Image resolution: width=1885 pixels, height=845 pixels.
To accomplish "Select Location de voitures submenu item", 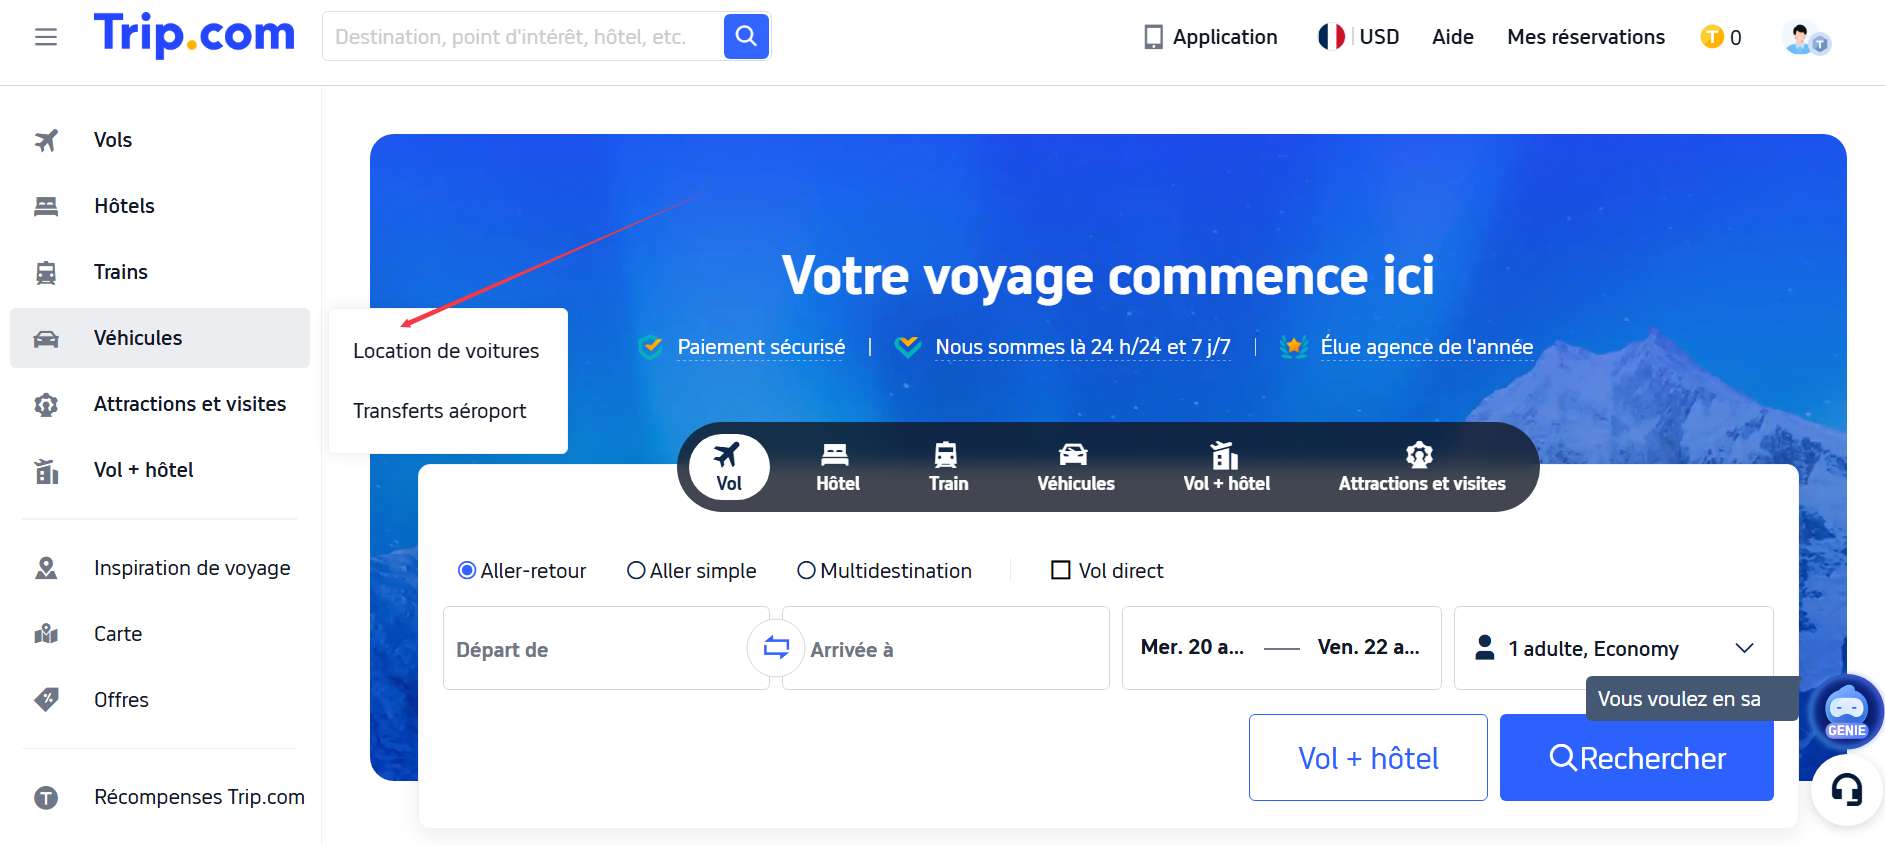I will click(x=446, y=351).
